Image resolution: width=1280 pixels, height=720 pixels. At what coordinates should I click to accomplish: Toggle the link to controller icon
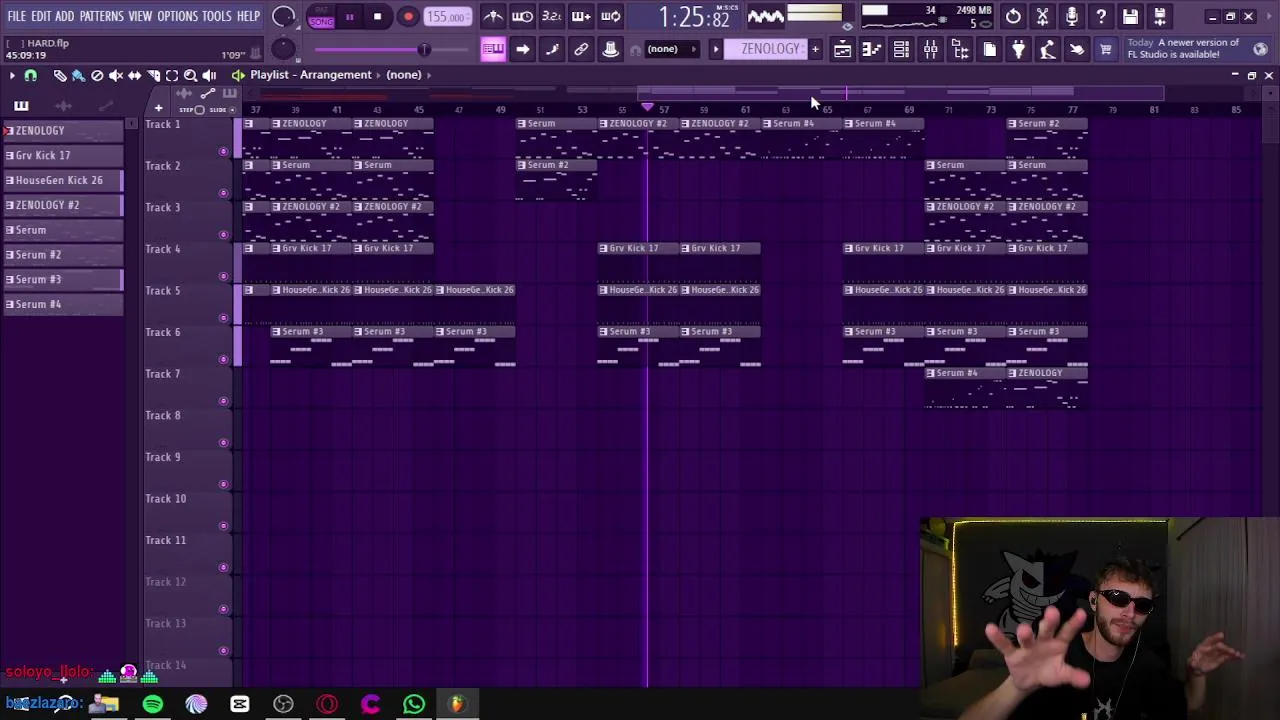pyautogui.click(x=581, y=49)
